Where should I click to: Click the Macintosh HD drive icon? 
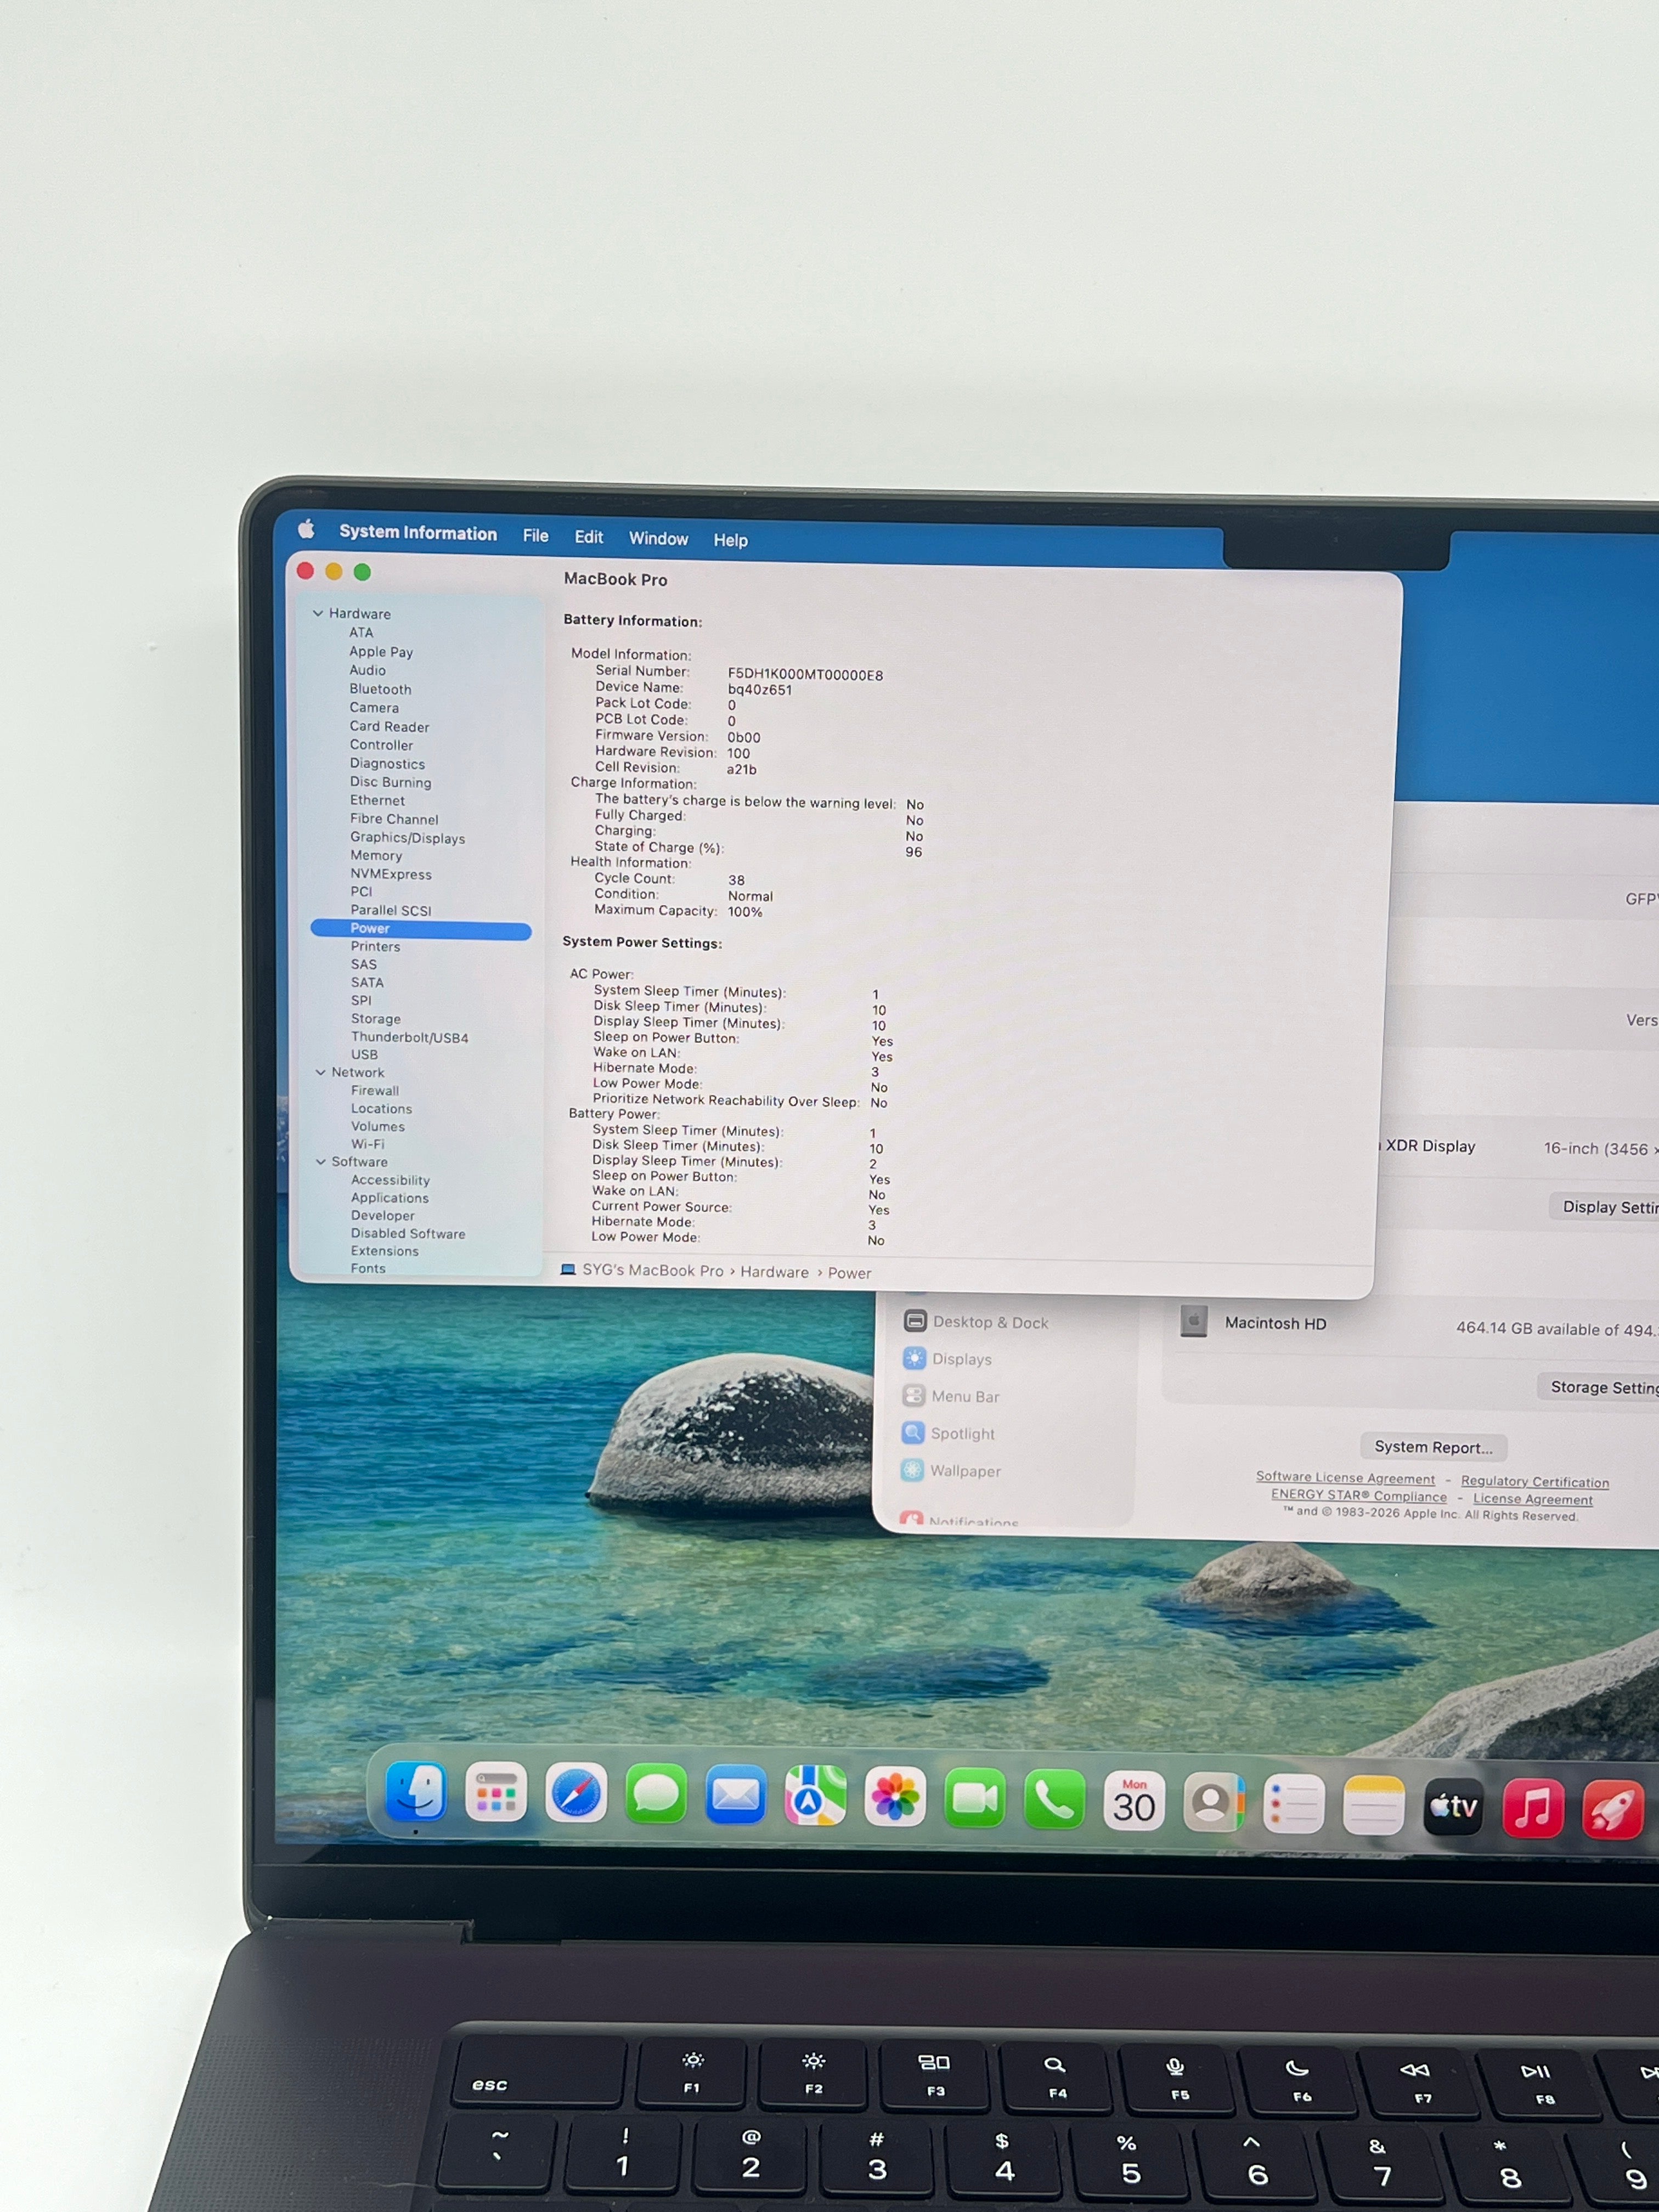pos(1194,1321)
